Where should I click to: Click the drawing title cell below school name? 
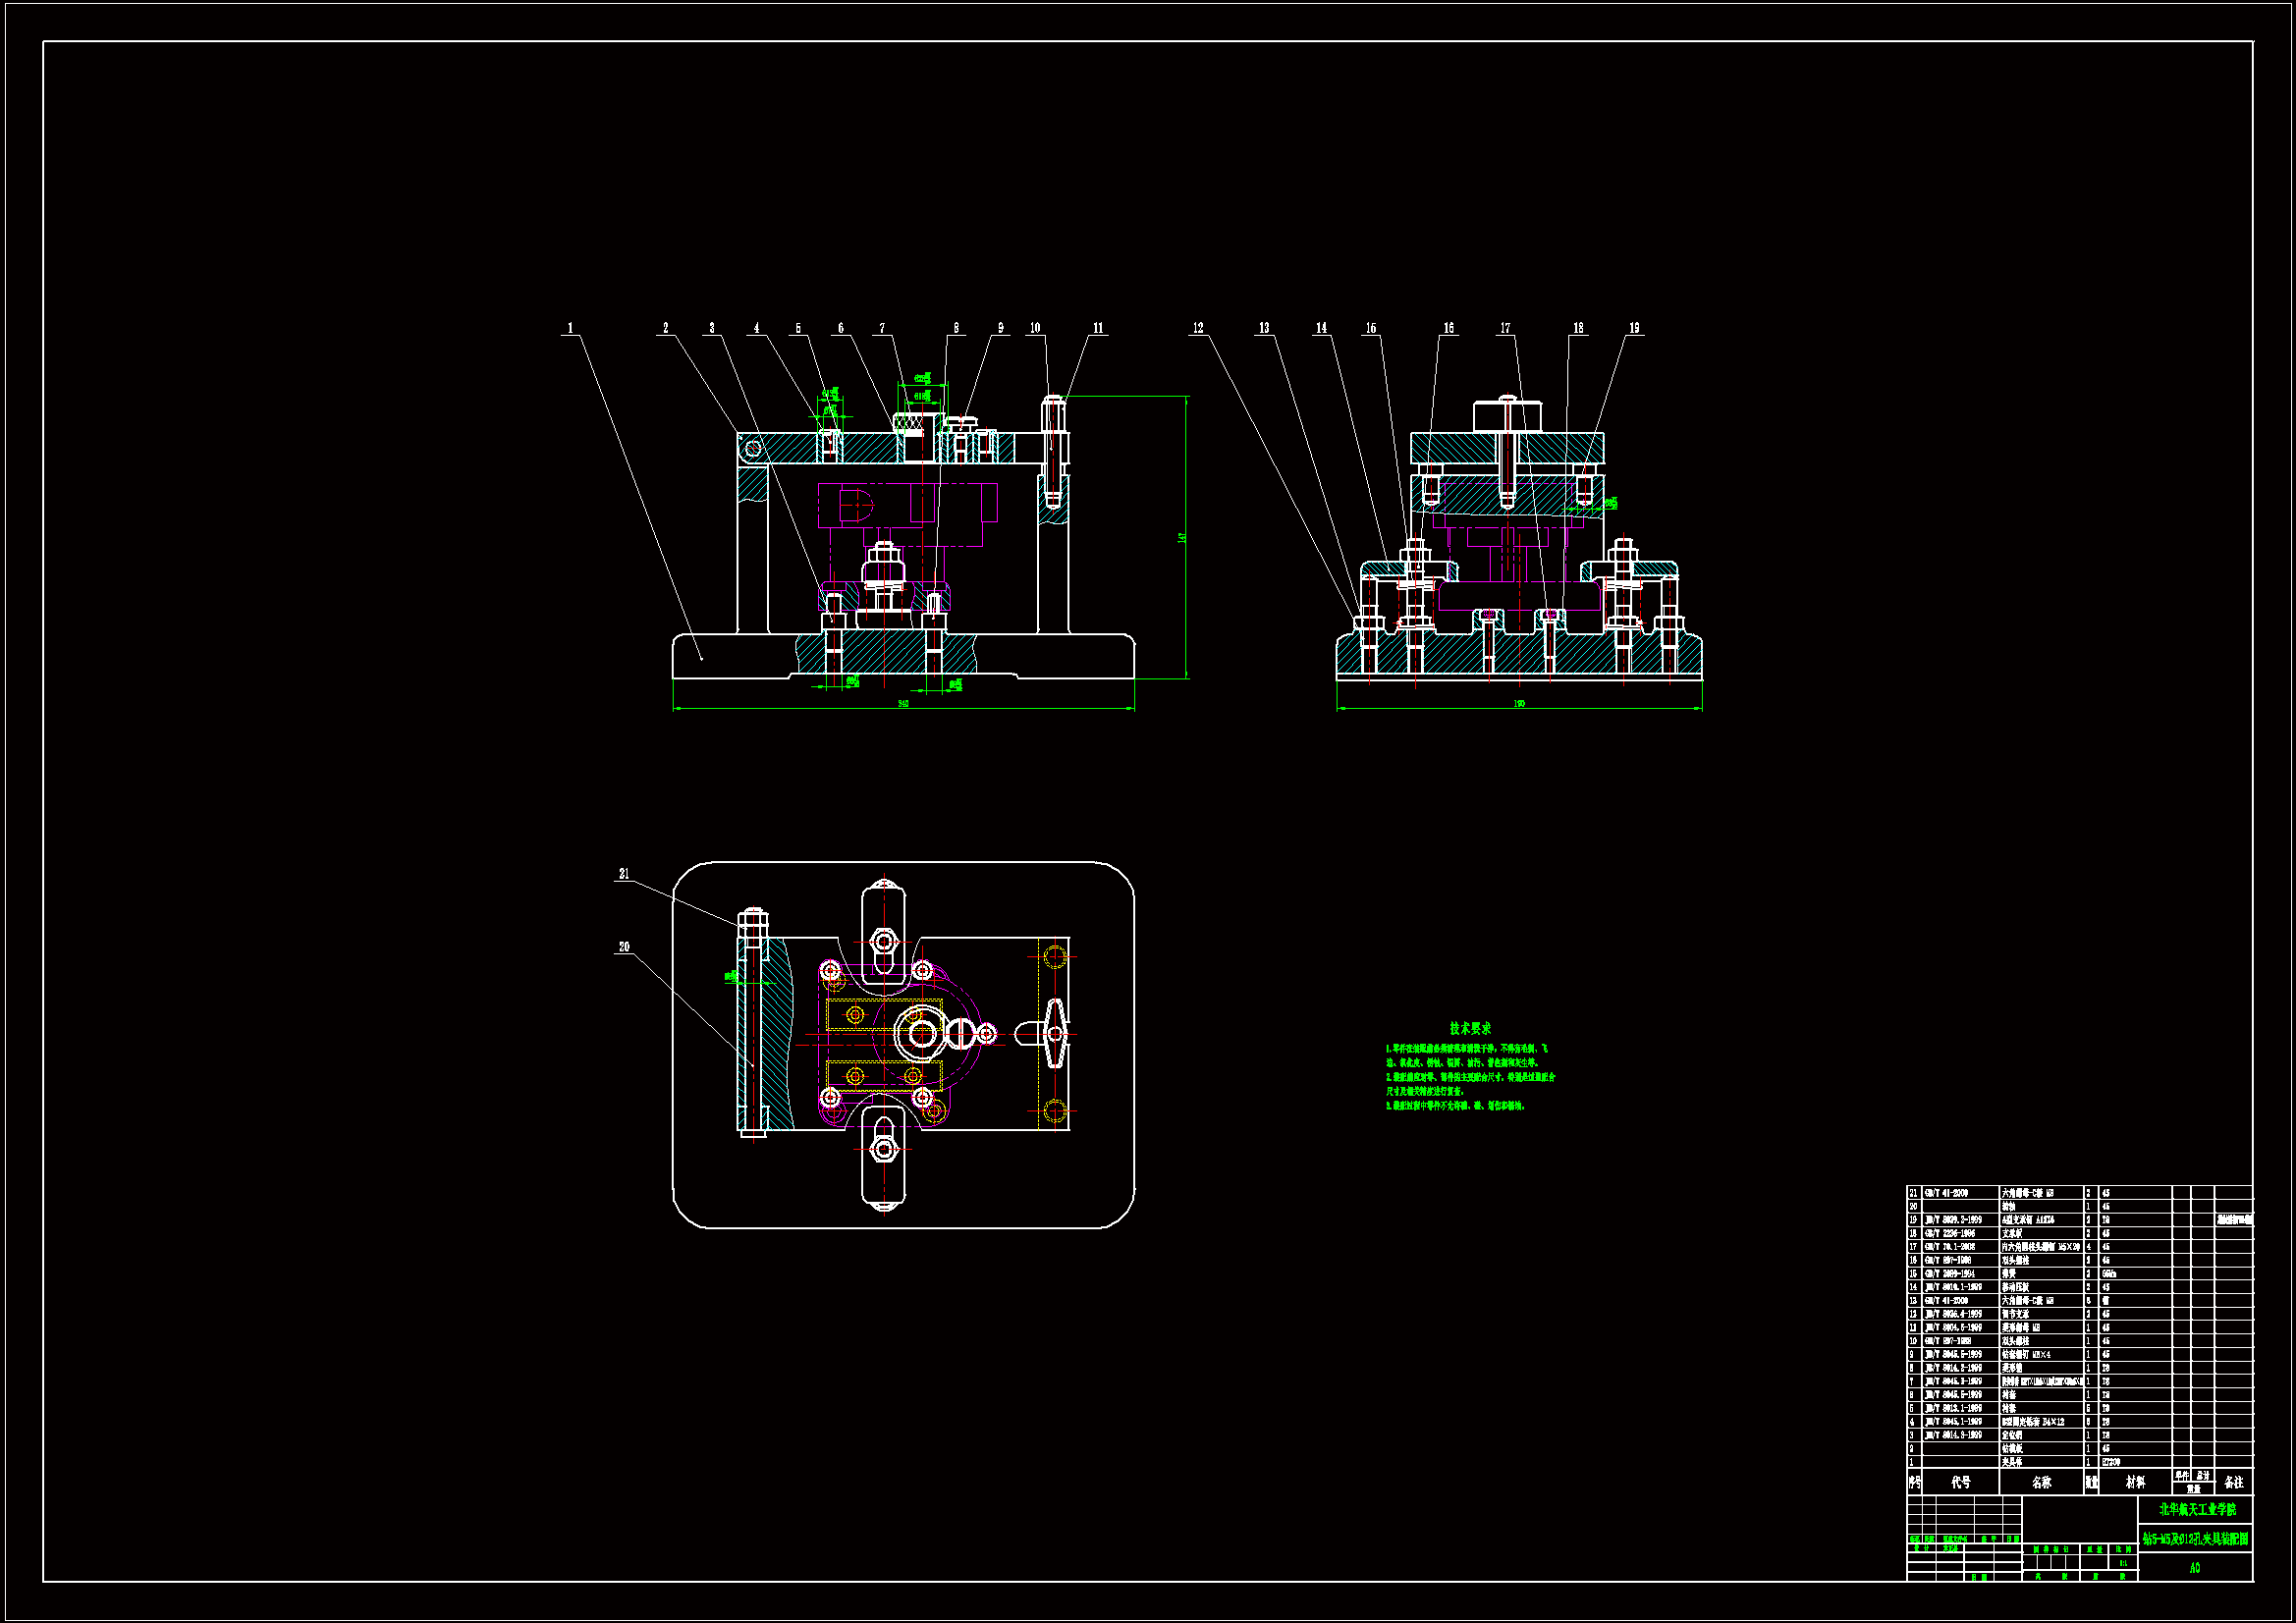2196,1539
